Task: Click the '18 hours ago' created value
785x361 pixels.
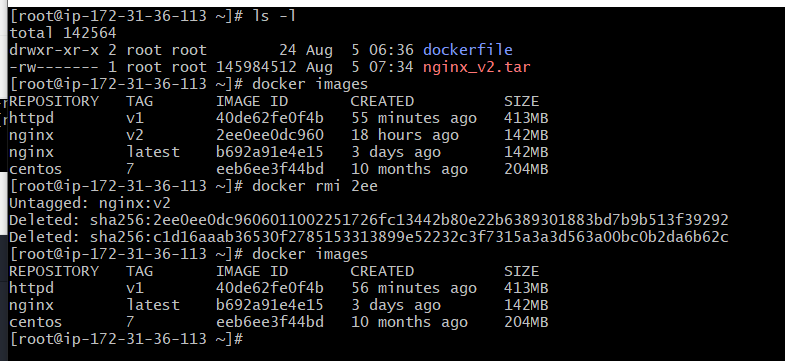Action: click(405, 135)
